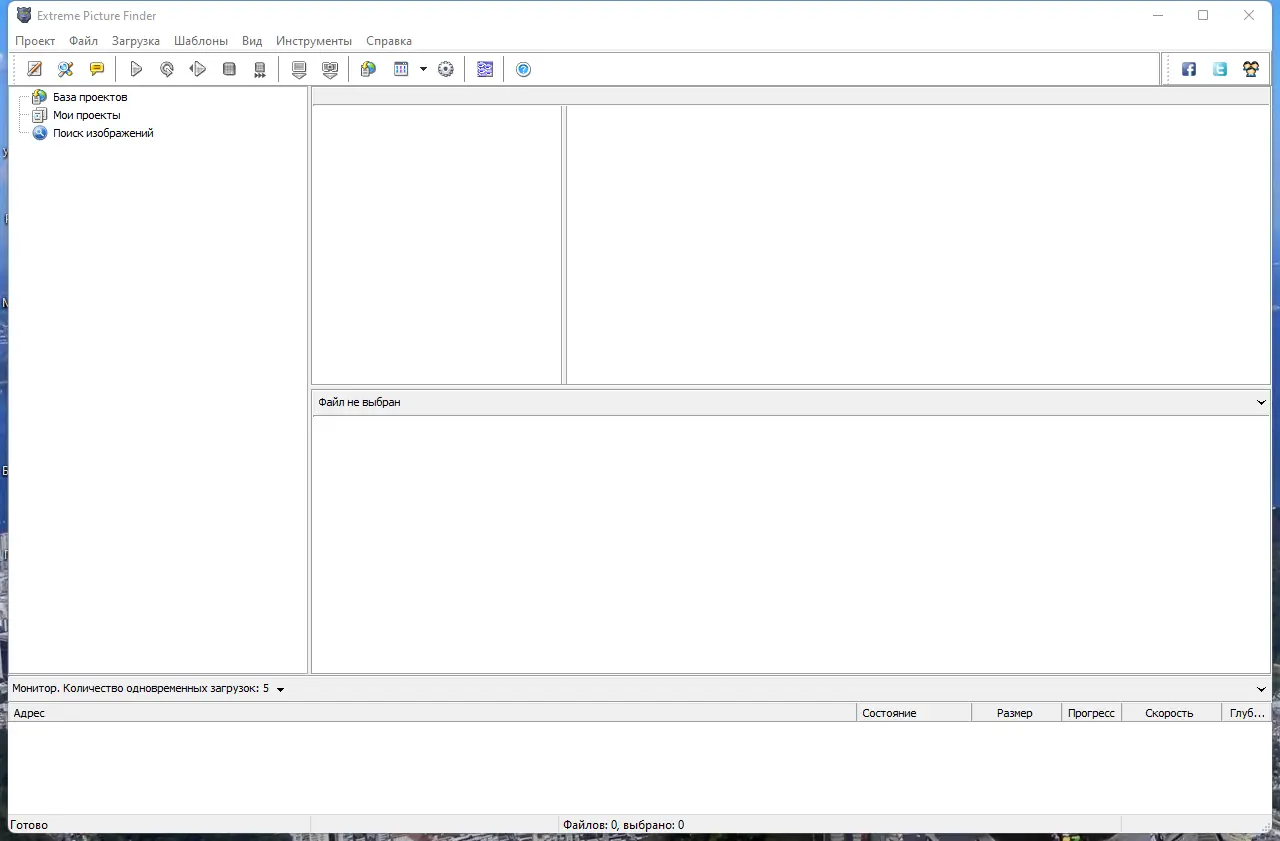The height and width of the screenshot is (841, 1280).
Task: Open the Файл menu
Action: tap(84, 41)
